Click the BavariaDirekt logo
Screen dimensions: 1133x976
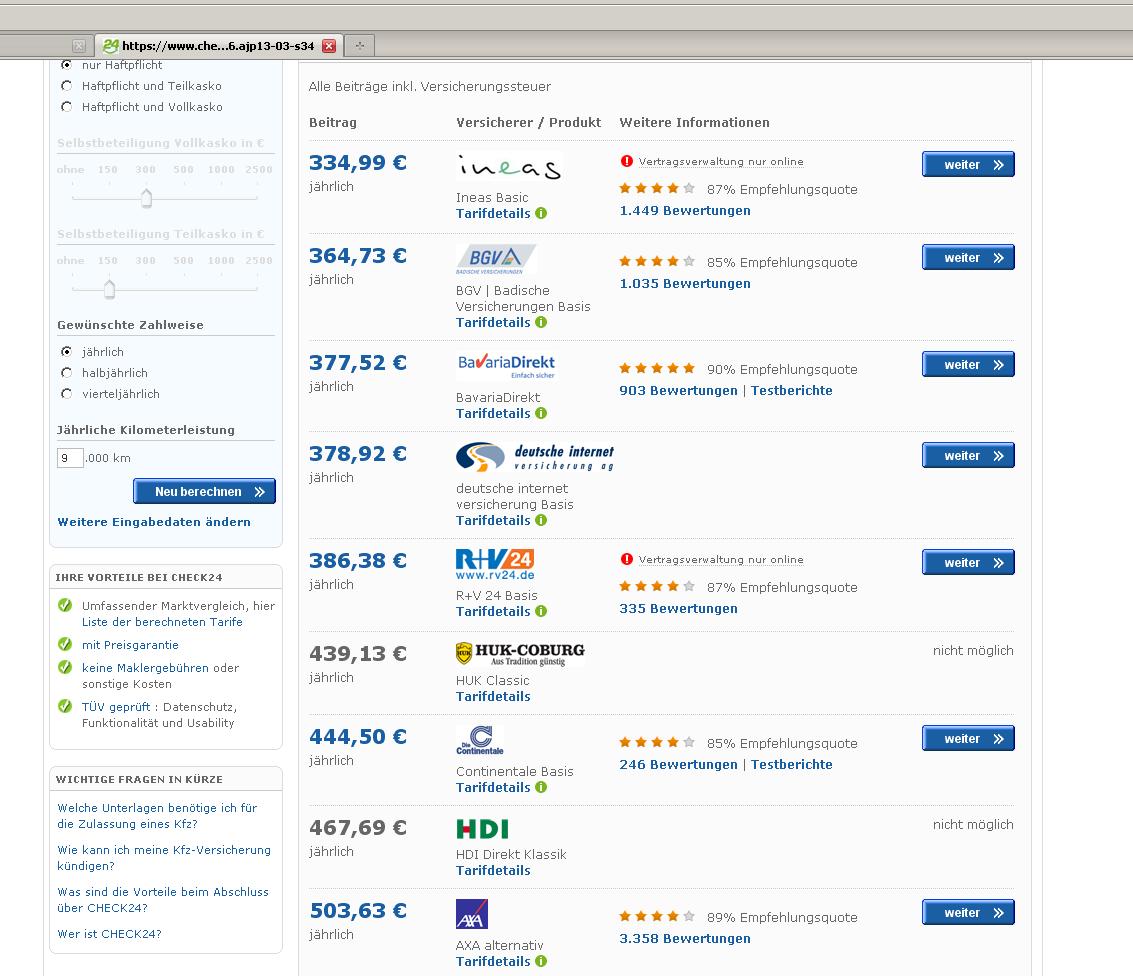click(x=505, y=365)
